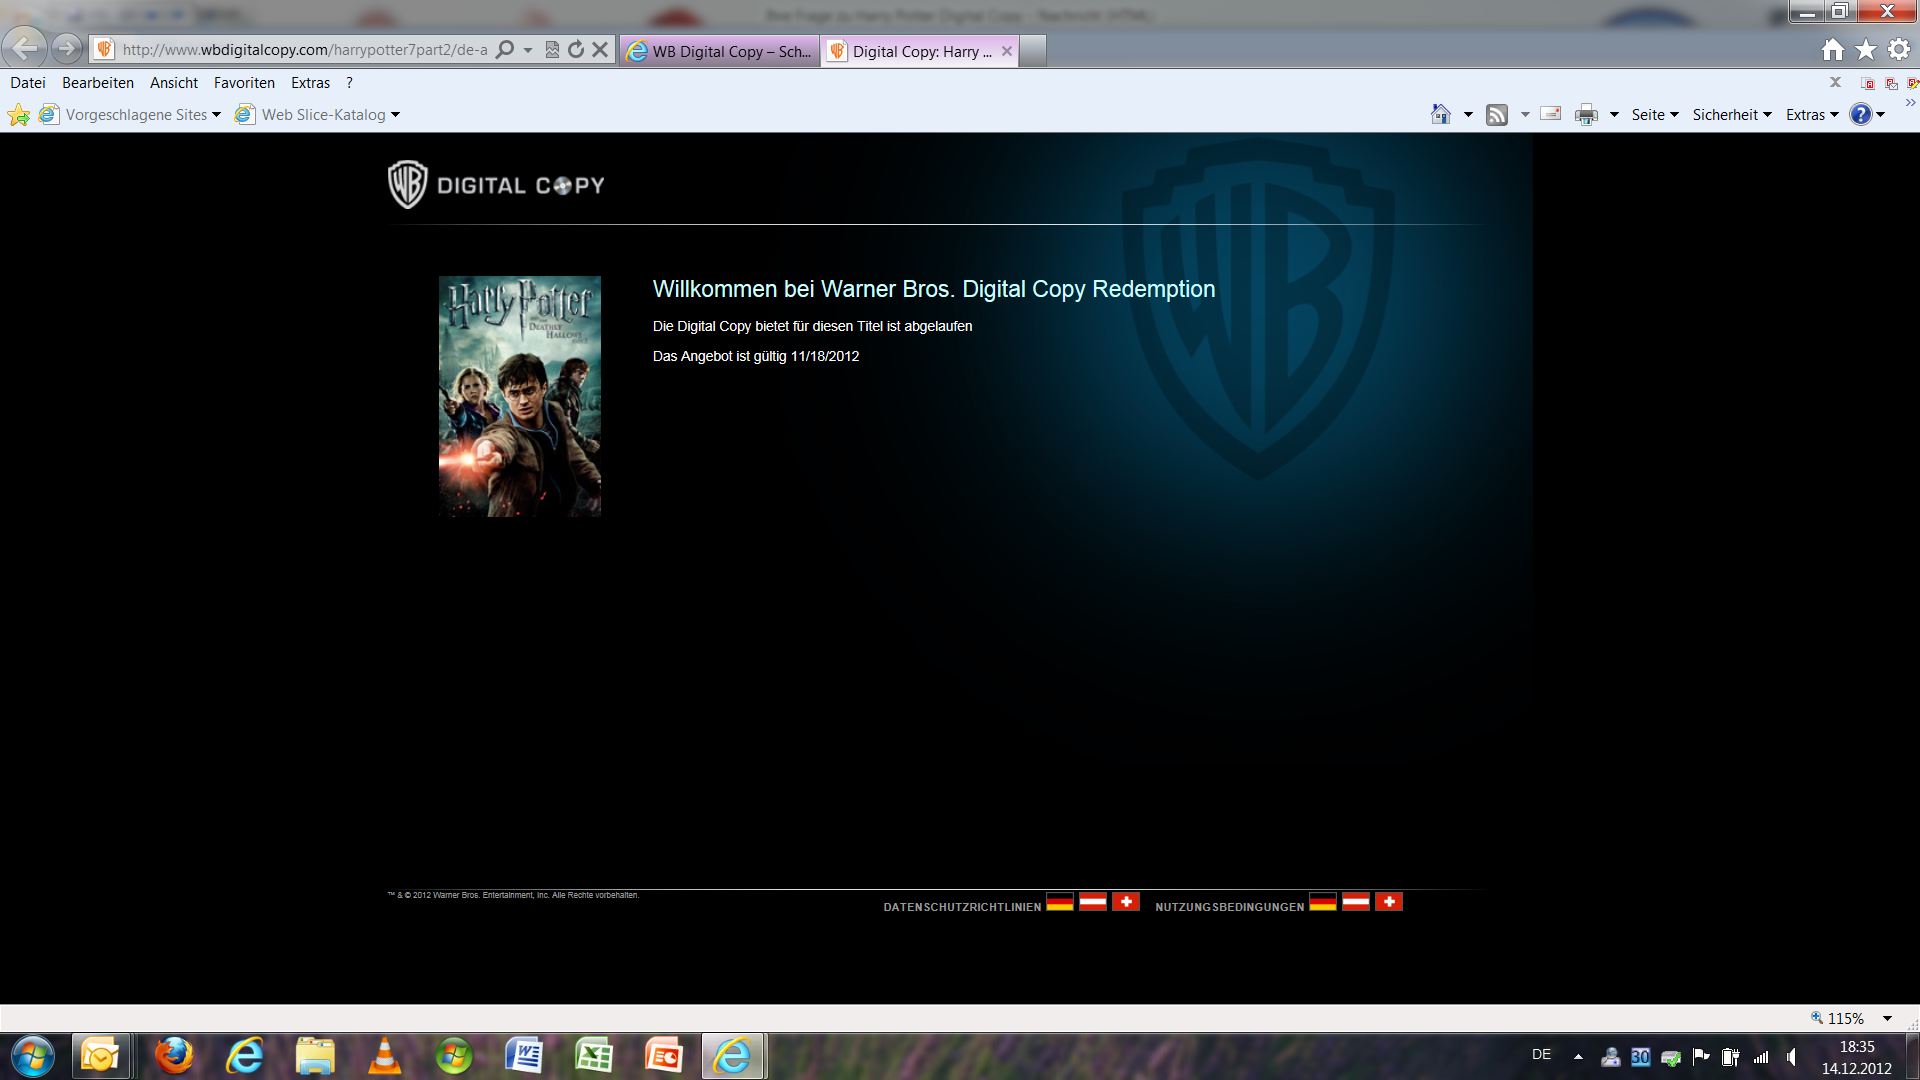The image size is (1920, 1080).
Task: Click the blue help question mark icon
Action: (1860, 115)
